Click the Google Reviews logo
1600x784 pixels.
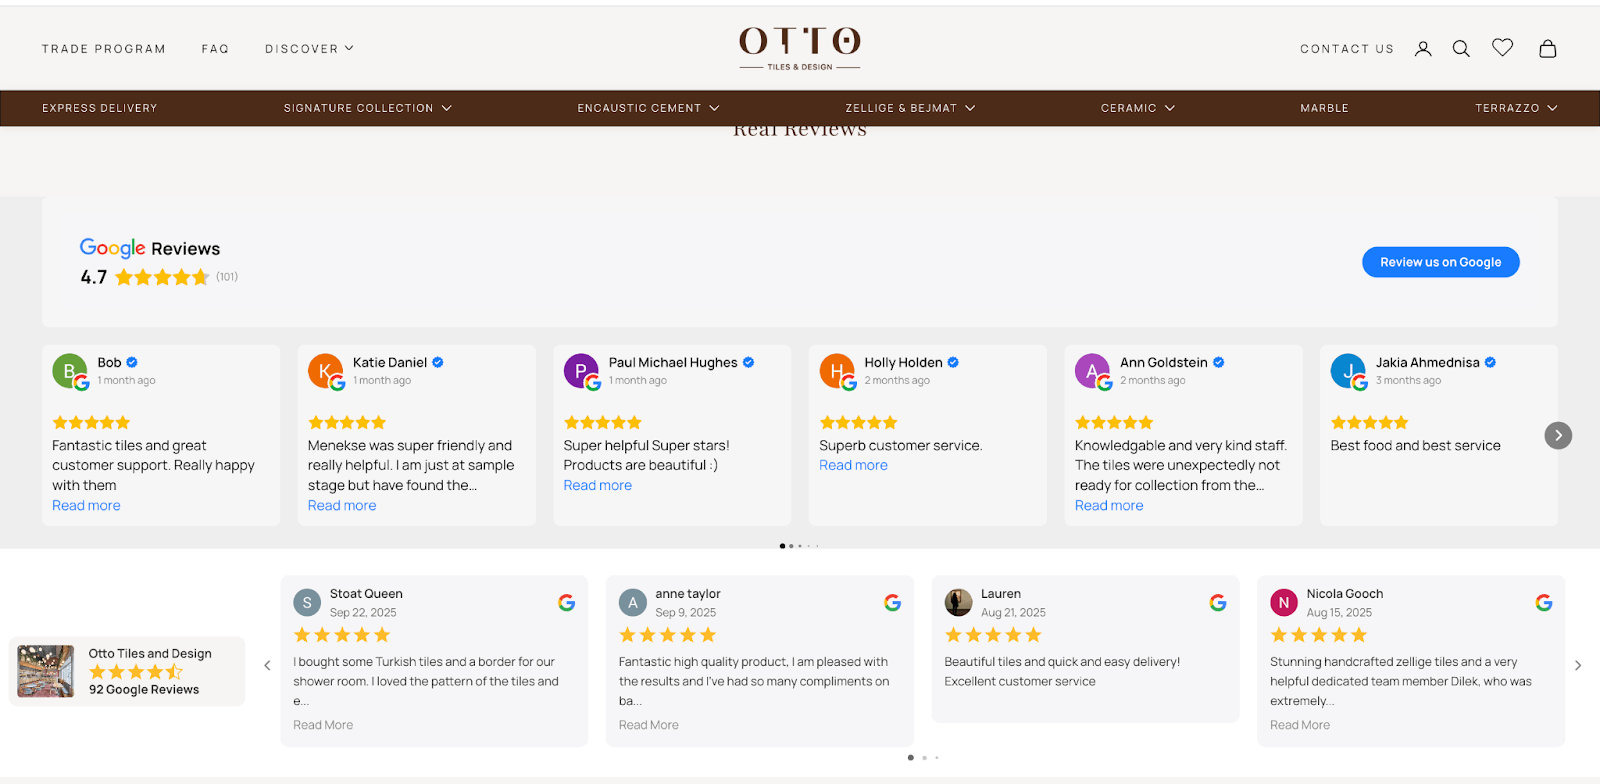pyautogui.click(x=150, y=248)
